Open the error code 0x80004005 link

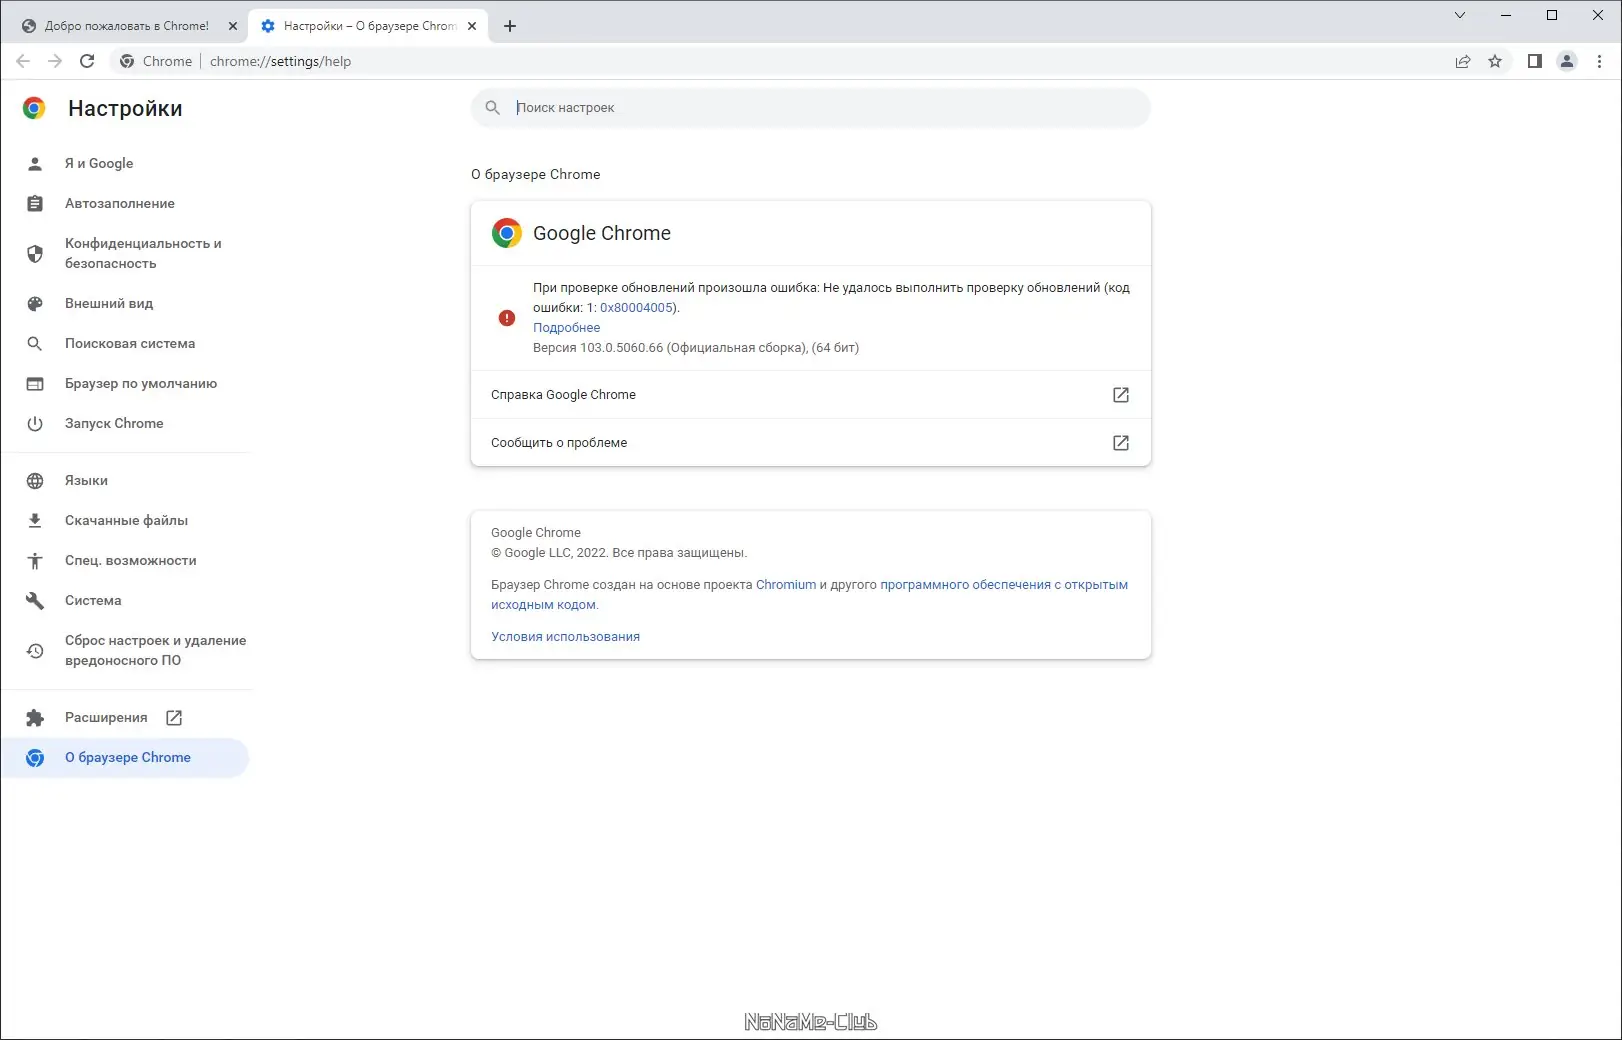coord(636,308)
